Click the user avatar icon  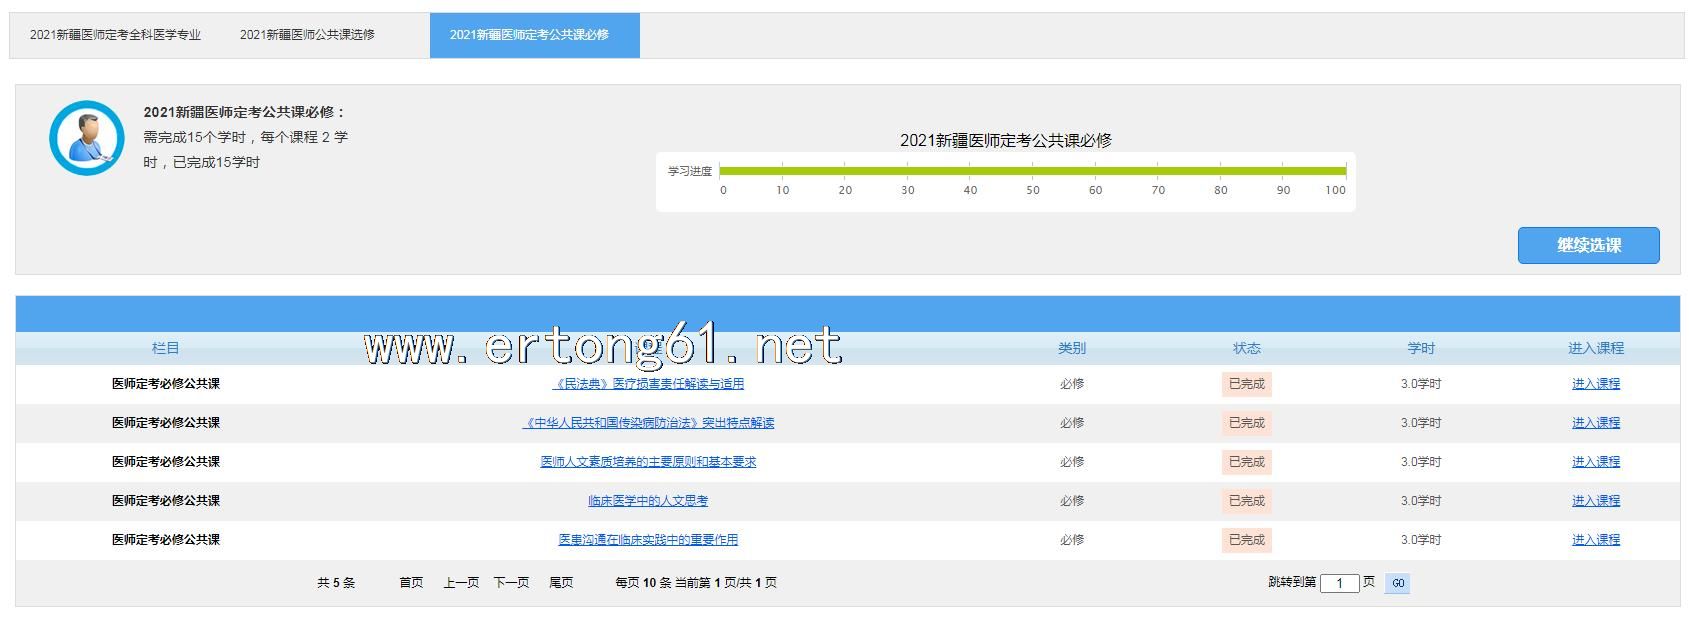87,138
